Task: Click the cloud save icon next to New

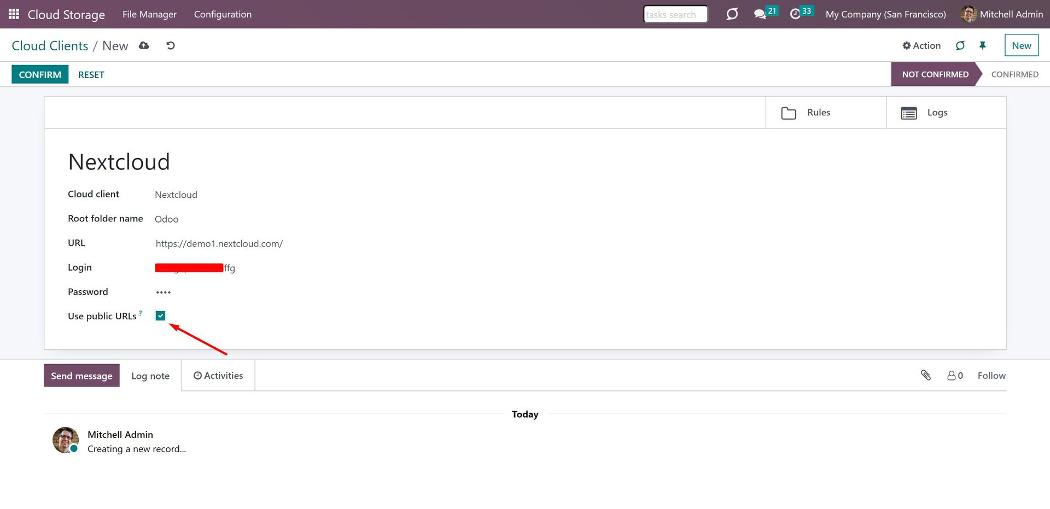Action: 144,46
